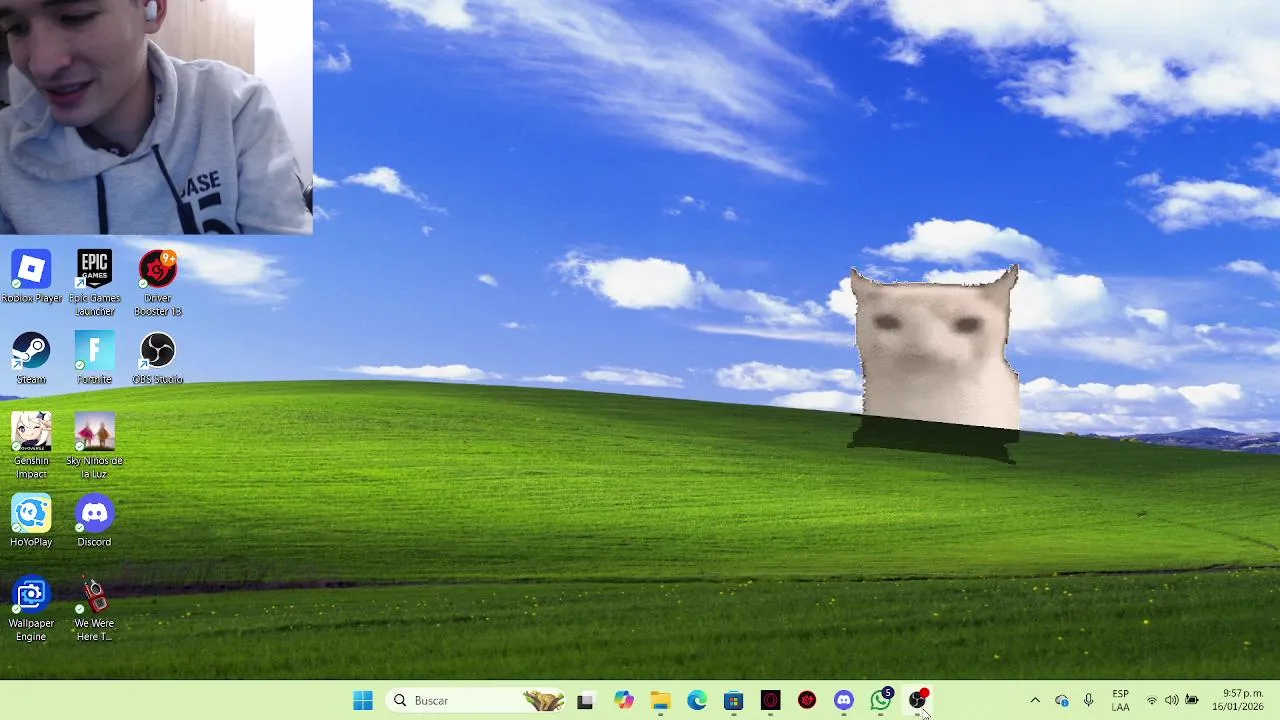This screenshot has height=720, width=1280.
Task: Open the Driver Booster taskbar icon
Action: pyautogui.click(x=807, y=700)
